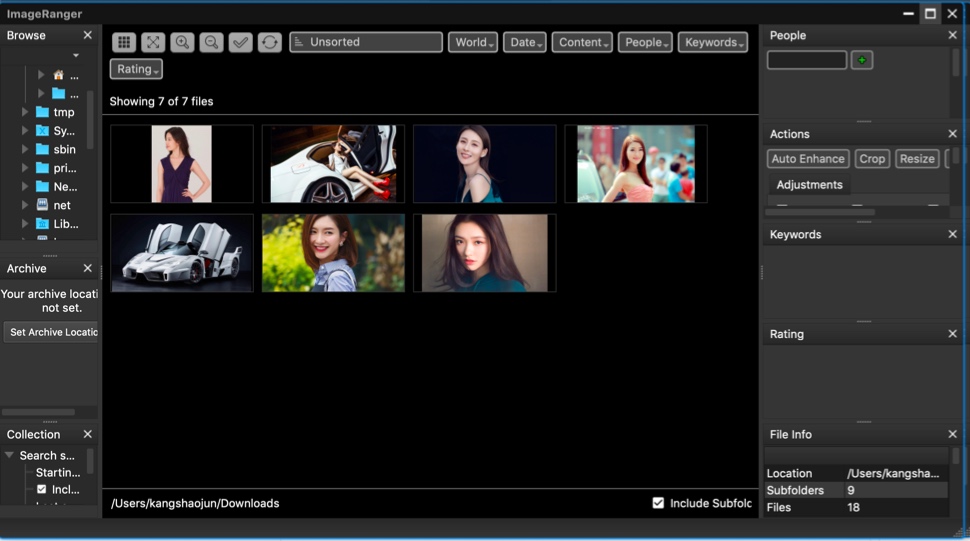Close the Browse panel
This screenshot has height=541, width=970.
pyautogui.click(x=87, y=35)
